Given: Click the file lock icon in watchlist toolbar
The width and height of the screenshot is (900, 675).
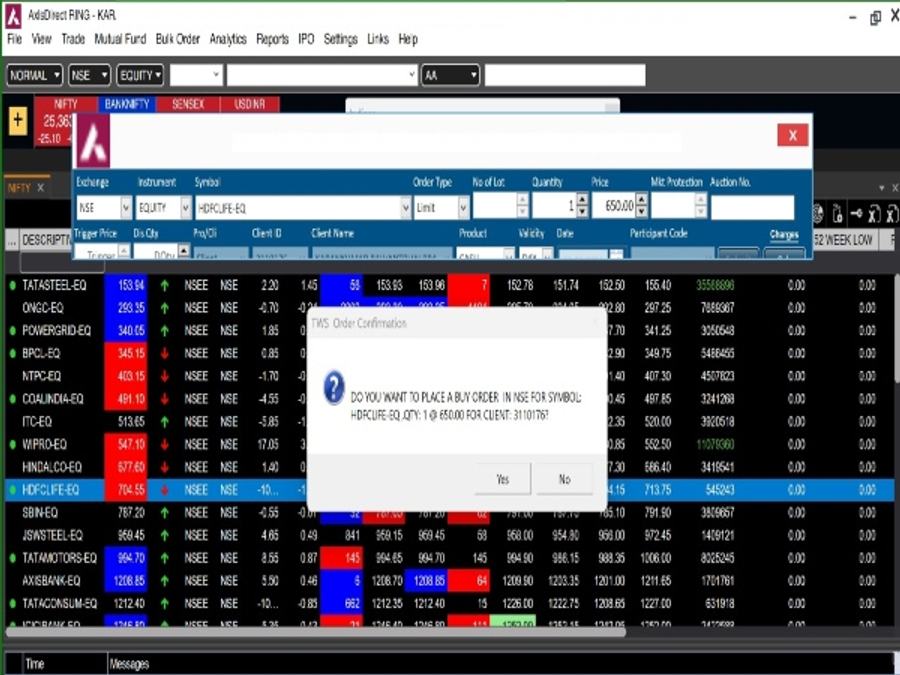Looking at the screenshot, I should click(x=837, y=214).
